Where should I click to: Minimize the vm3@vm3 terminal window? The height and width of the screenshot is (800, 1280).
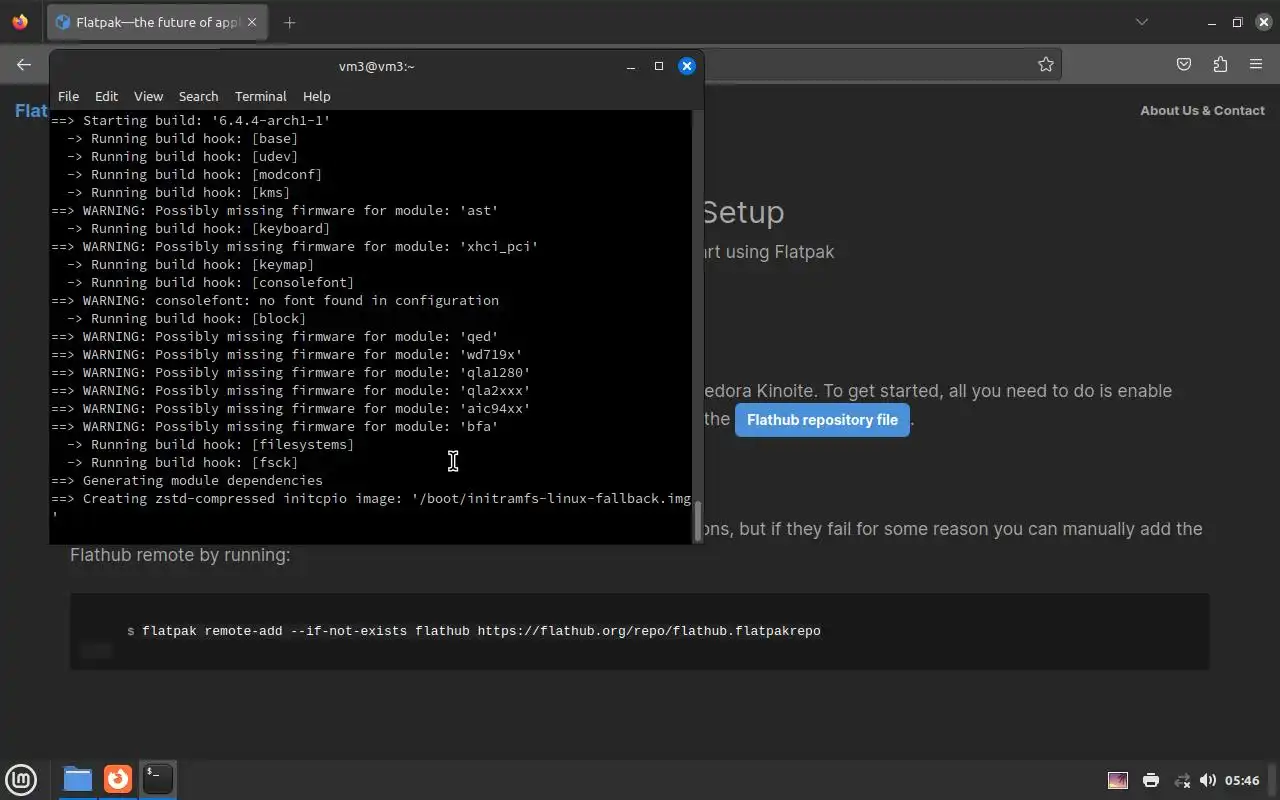pos(631,66)
